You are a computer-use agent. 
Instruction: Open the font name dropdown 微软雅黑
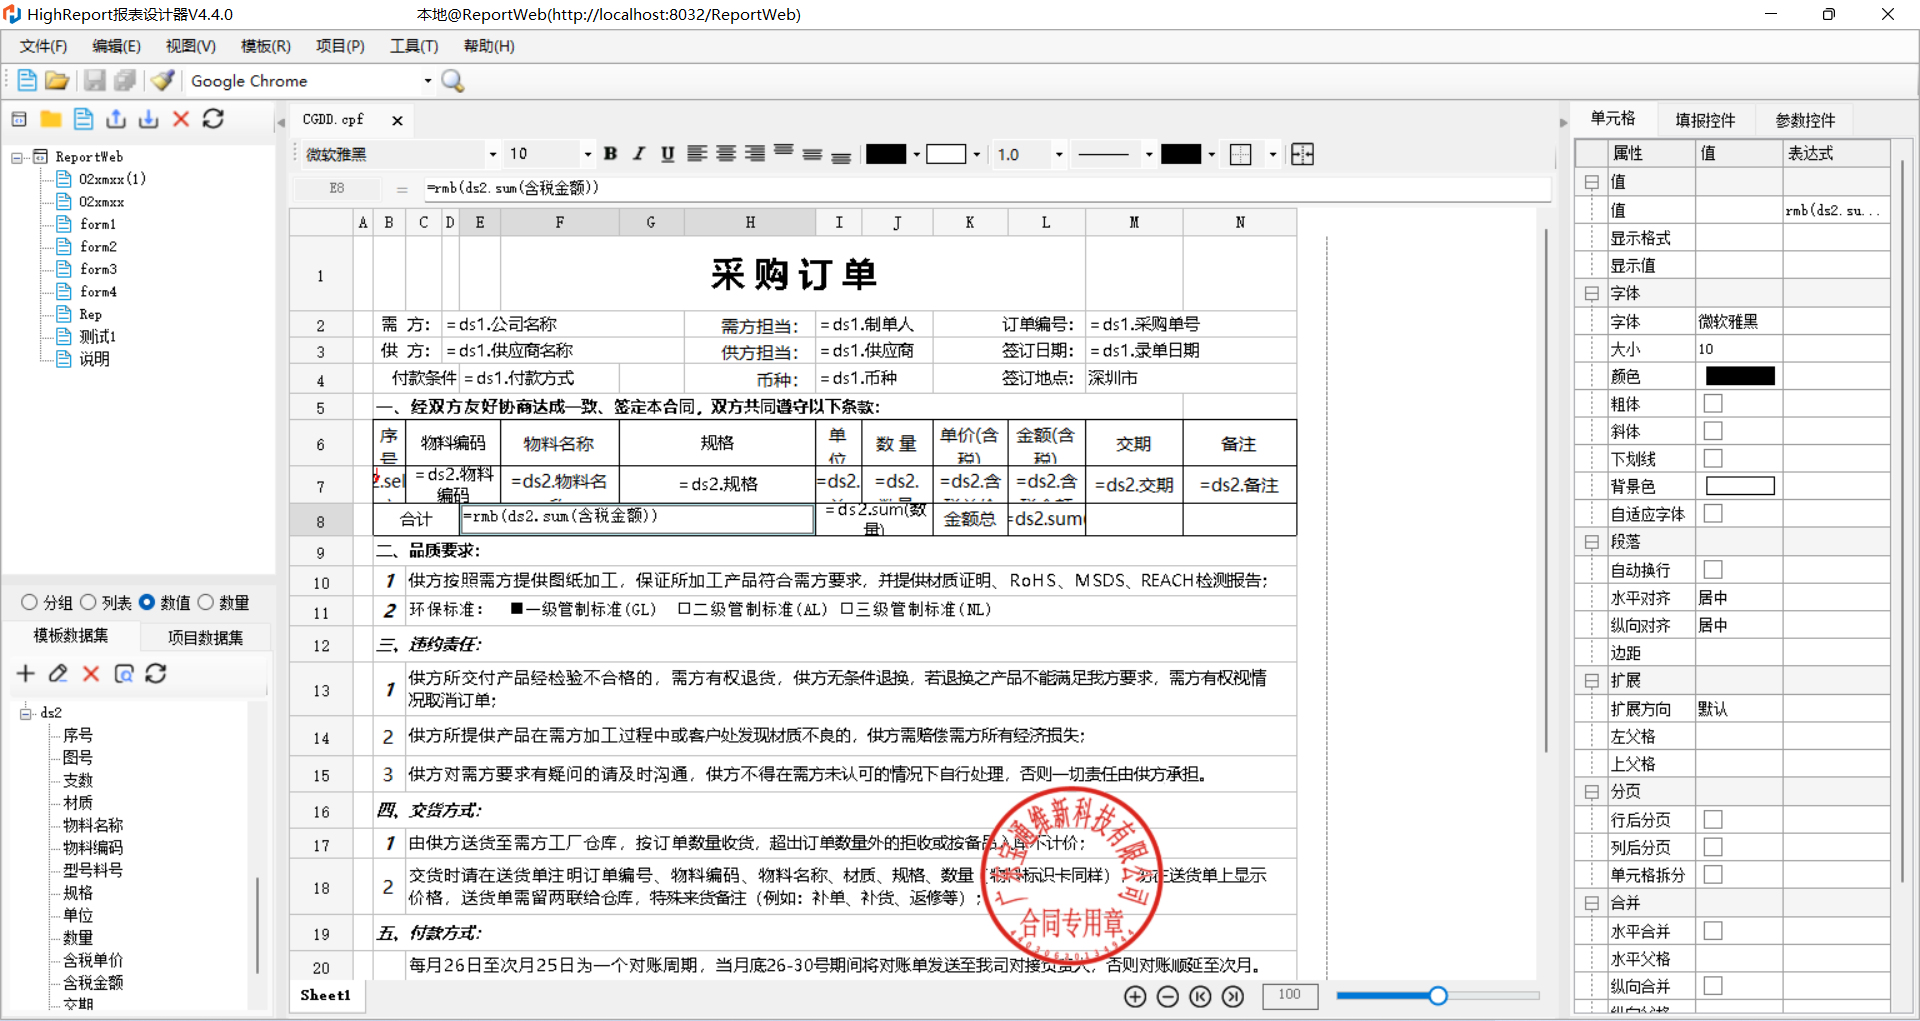tap(492, 154)
